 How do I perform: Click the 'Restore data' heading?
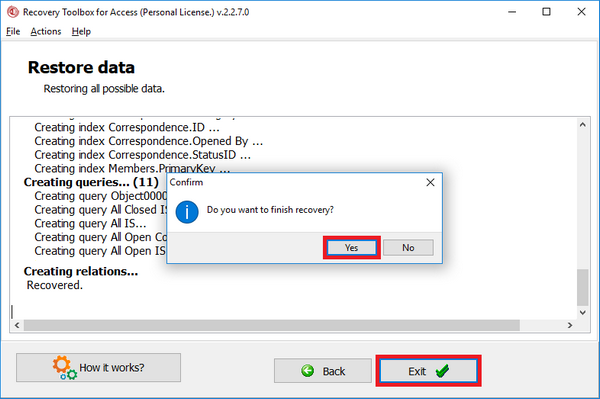[81, 67]
